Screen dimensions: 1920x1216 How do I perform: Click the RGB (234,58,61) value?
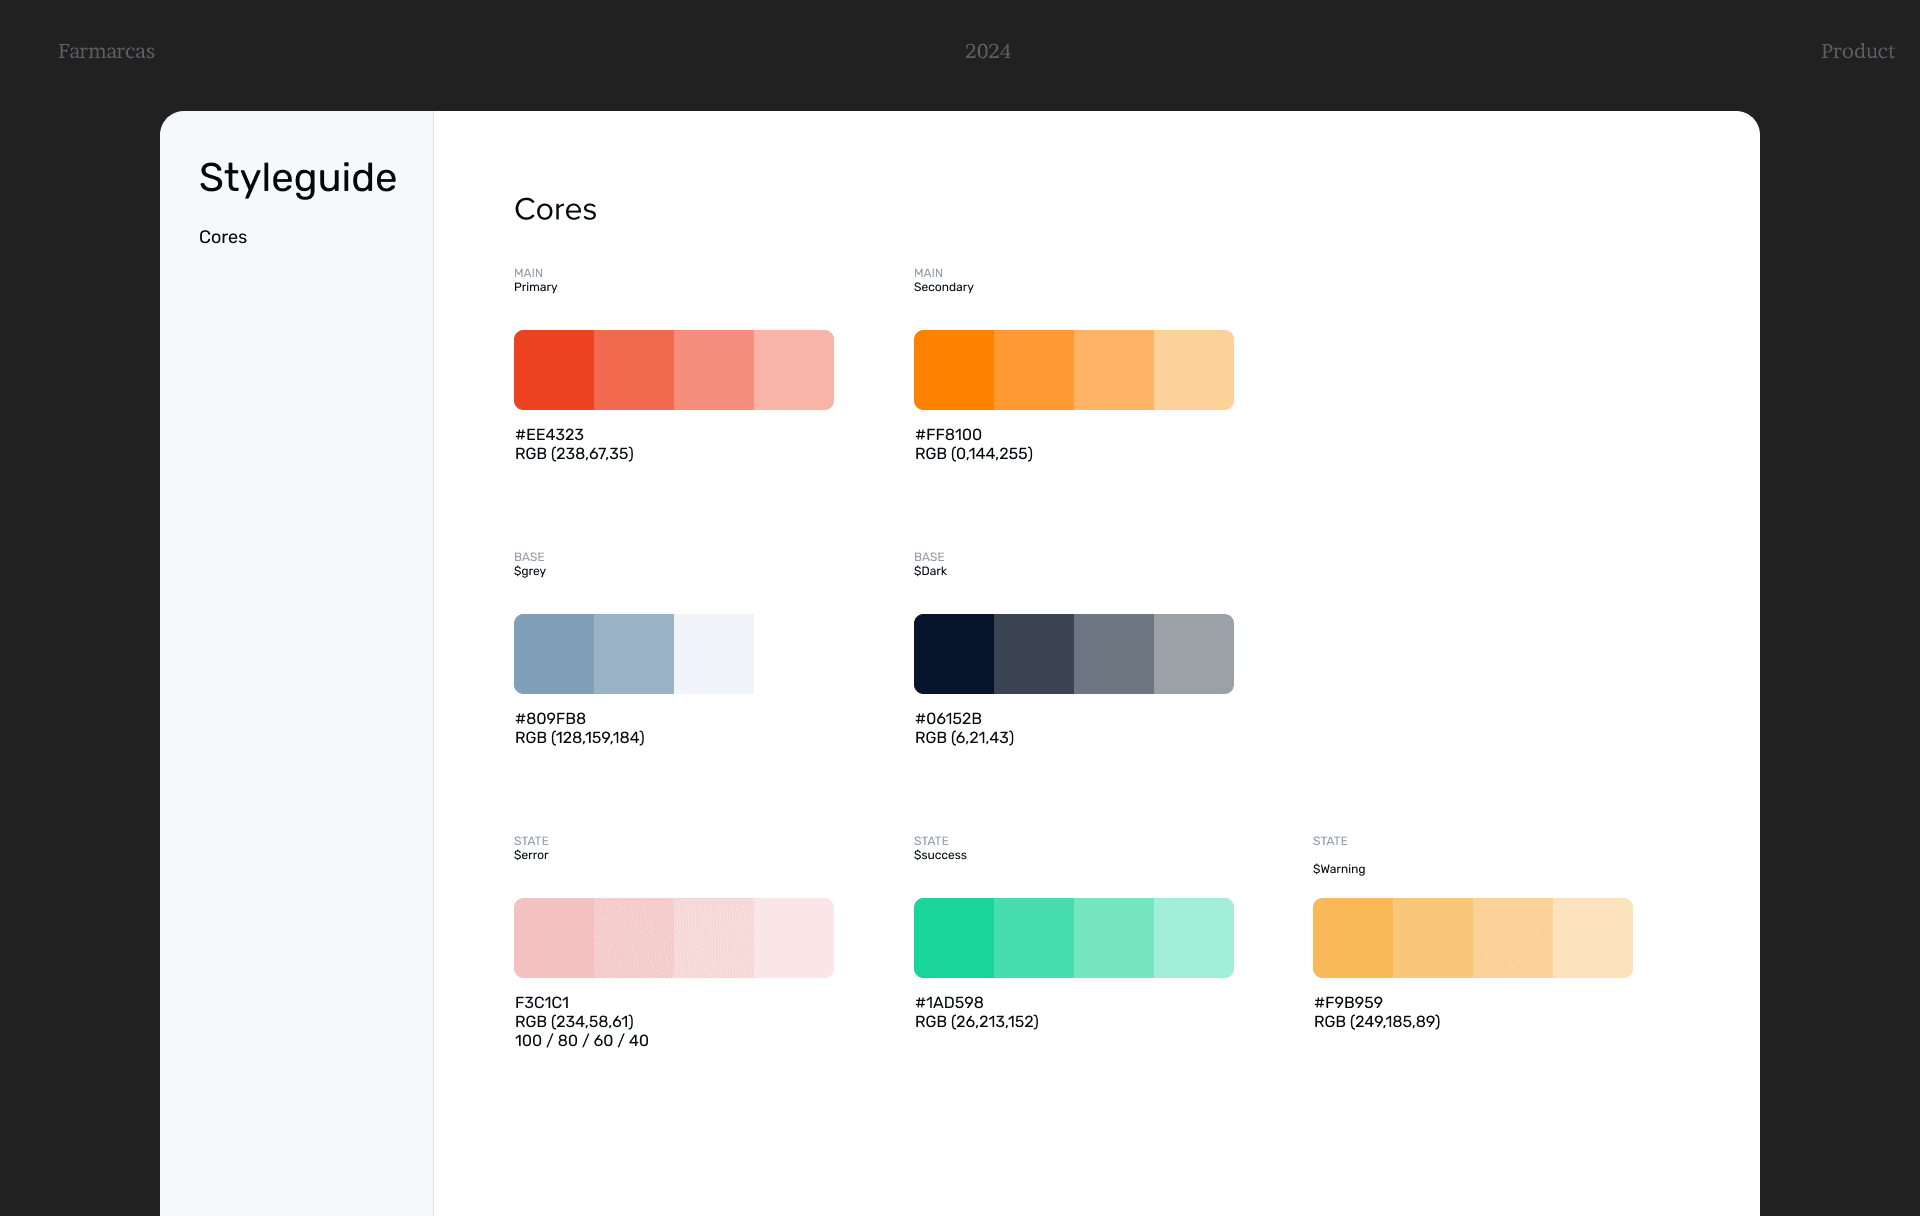pyautogui.click(x=574, y=1021)
